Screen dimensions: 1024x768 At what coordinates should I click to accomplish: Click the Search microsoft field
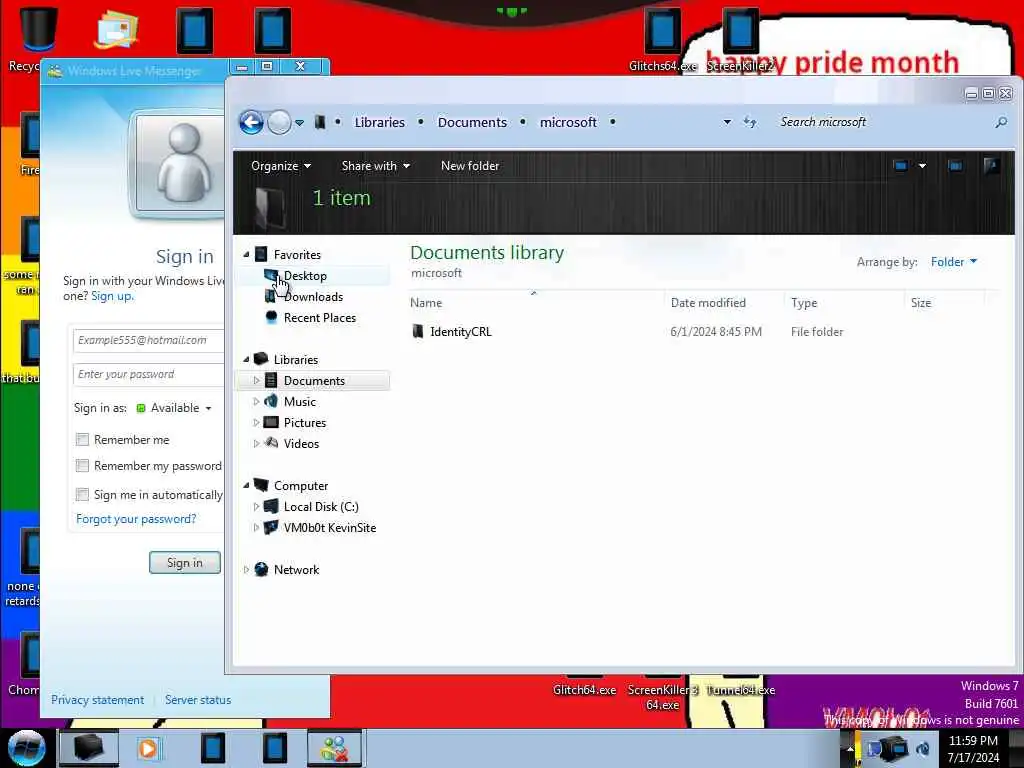pyautogui.click(x=882, y=122)
